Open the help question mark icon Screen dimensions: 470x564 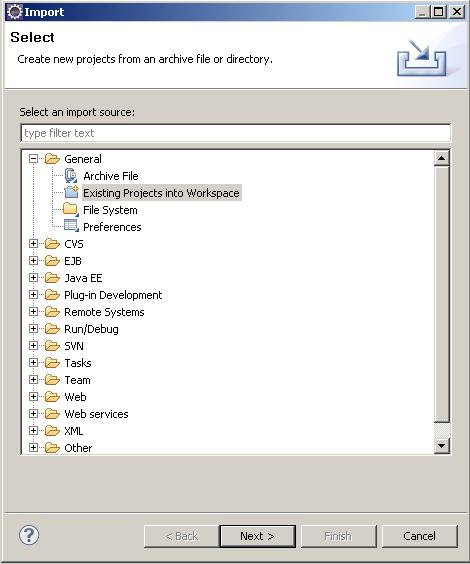pyautogui.click(x=29, y=535)
